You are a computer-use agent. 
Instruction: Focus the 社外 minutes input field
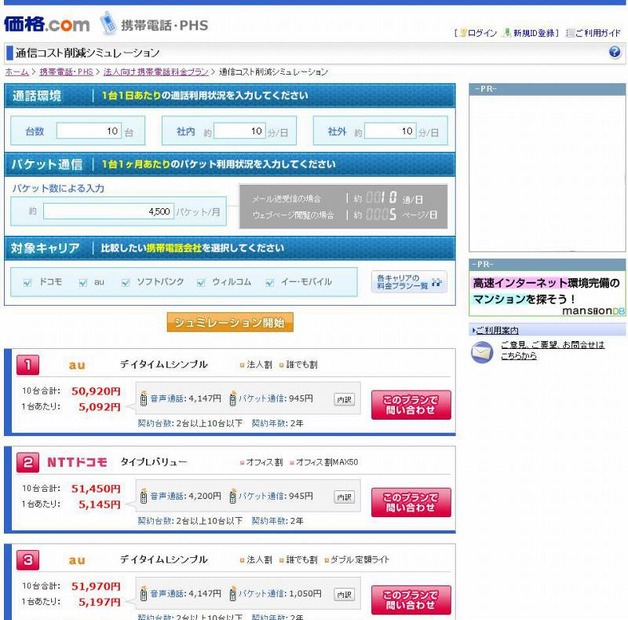point(390,131)
